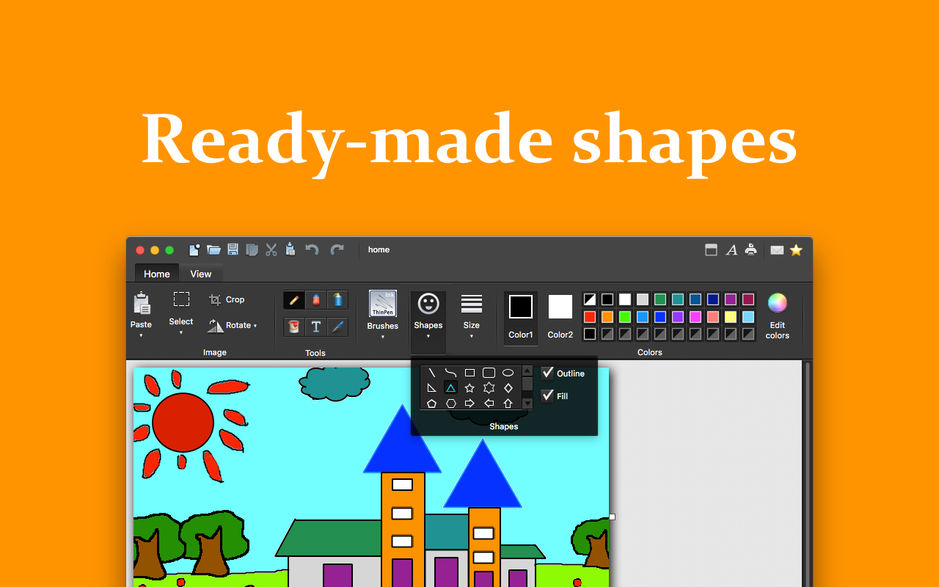Click the Home ribbon tab
The image size is (939, 587).
tap(156, 273)
